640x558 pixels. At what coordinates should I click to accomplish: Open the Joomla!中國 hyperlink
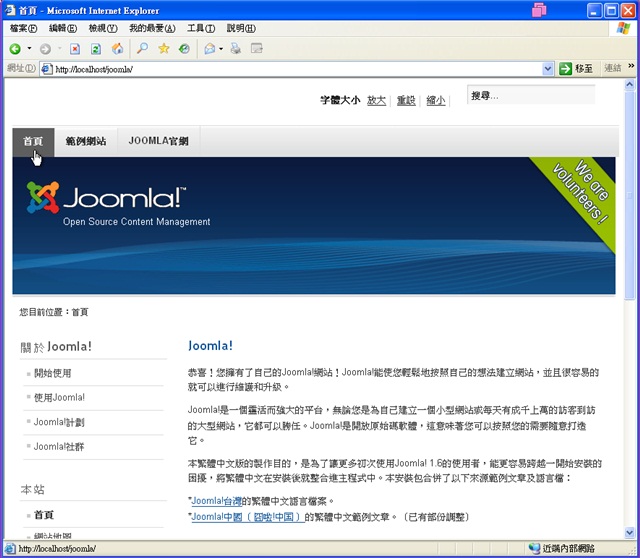(x=248, y=517)
